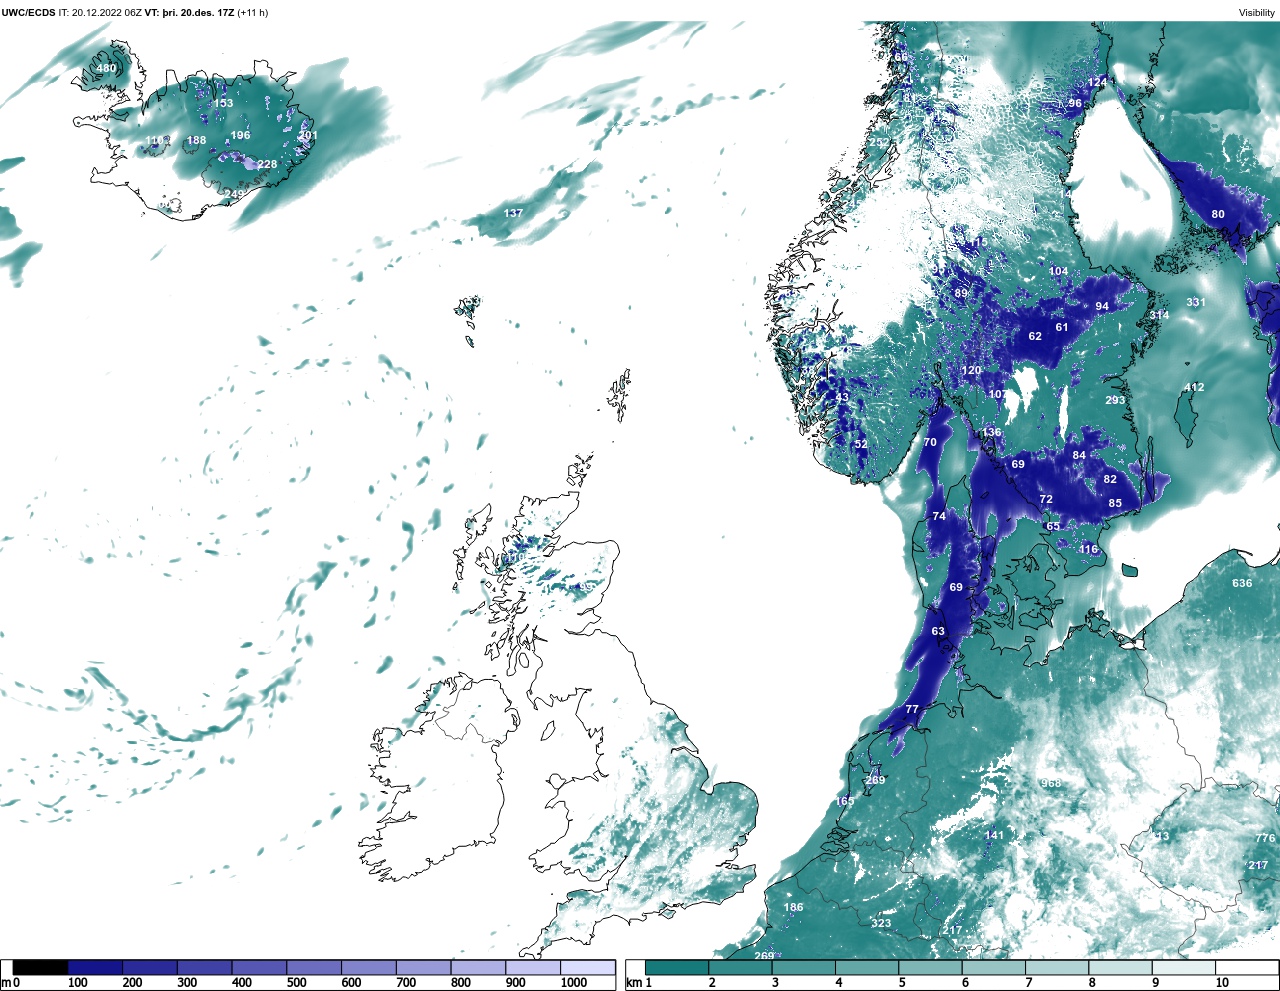Click the '7' label on the km legend

1028,983
